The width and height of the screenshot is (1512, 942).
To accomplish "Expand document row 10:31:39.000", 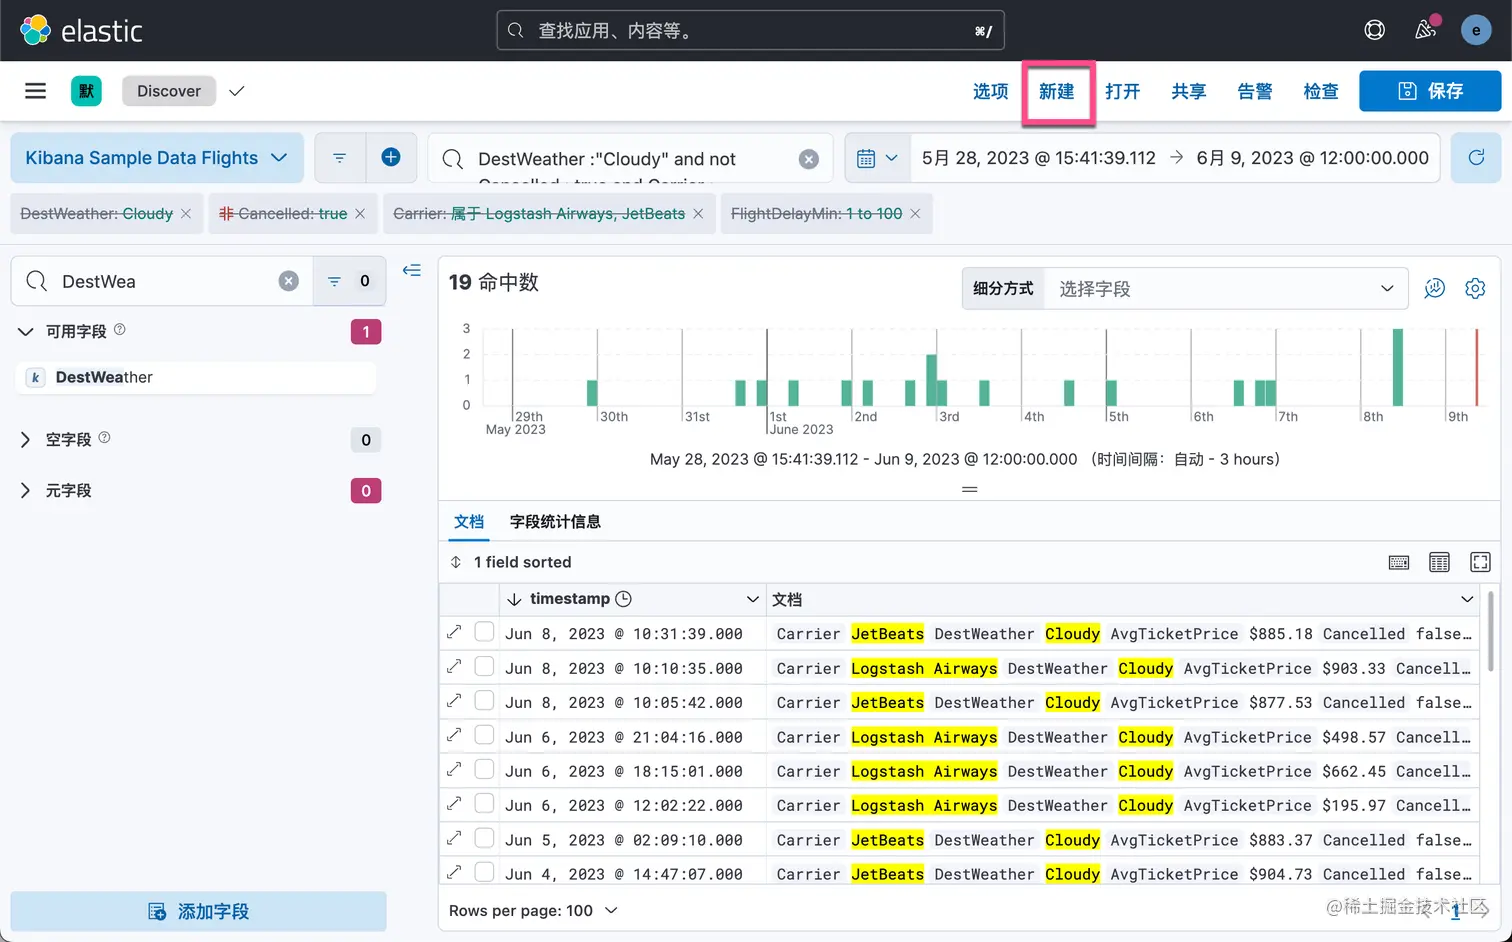I will [x=454, y=632].
